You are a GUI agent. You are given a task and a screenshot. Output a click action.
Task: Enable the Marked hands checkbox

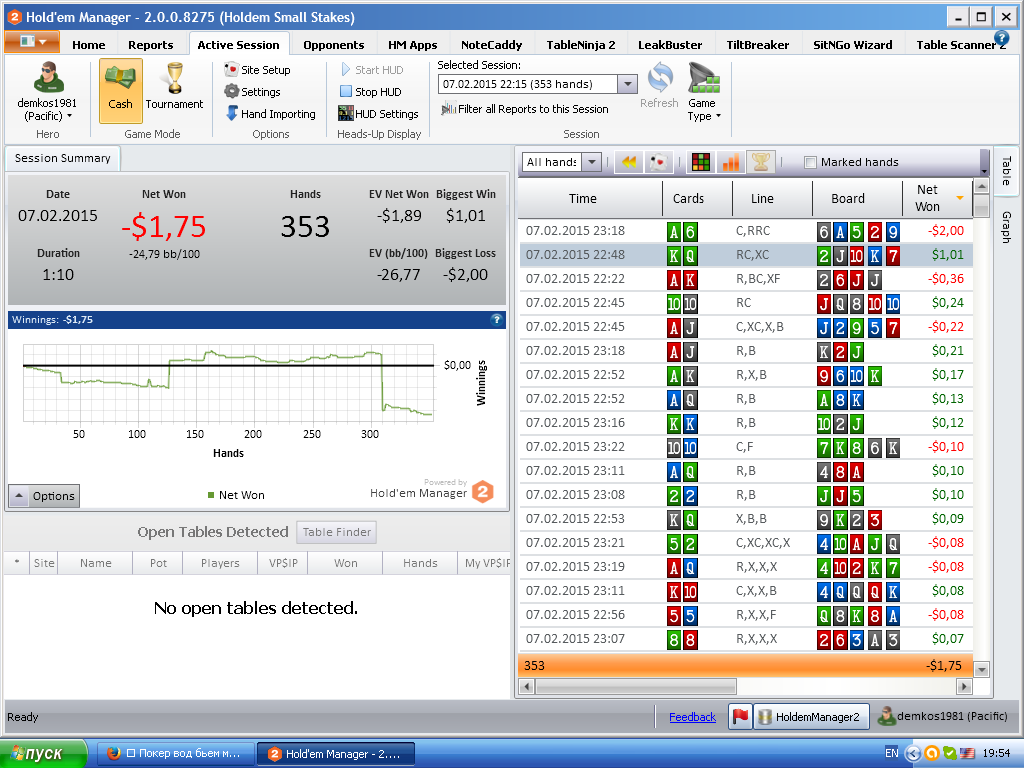pos(810,162)
